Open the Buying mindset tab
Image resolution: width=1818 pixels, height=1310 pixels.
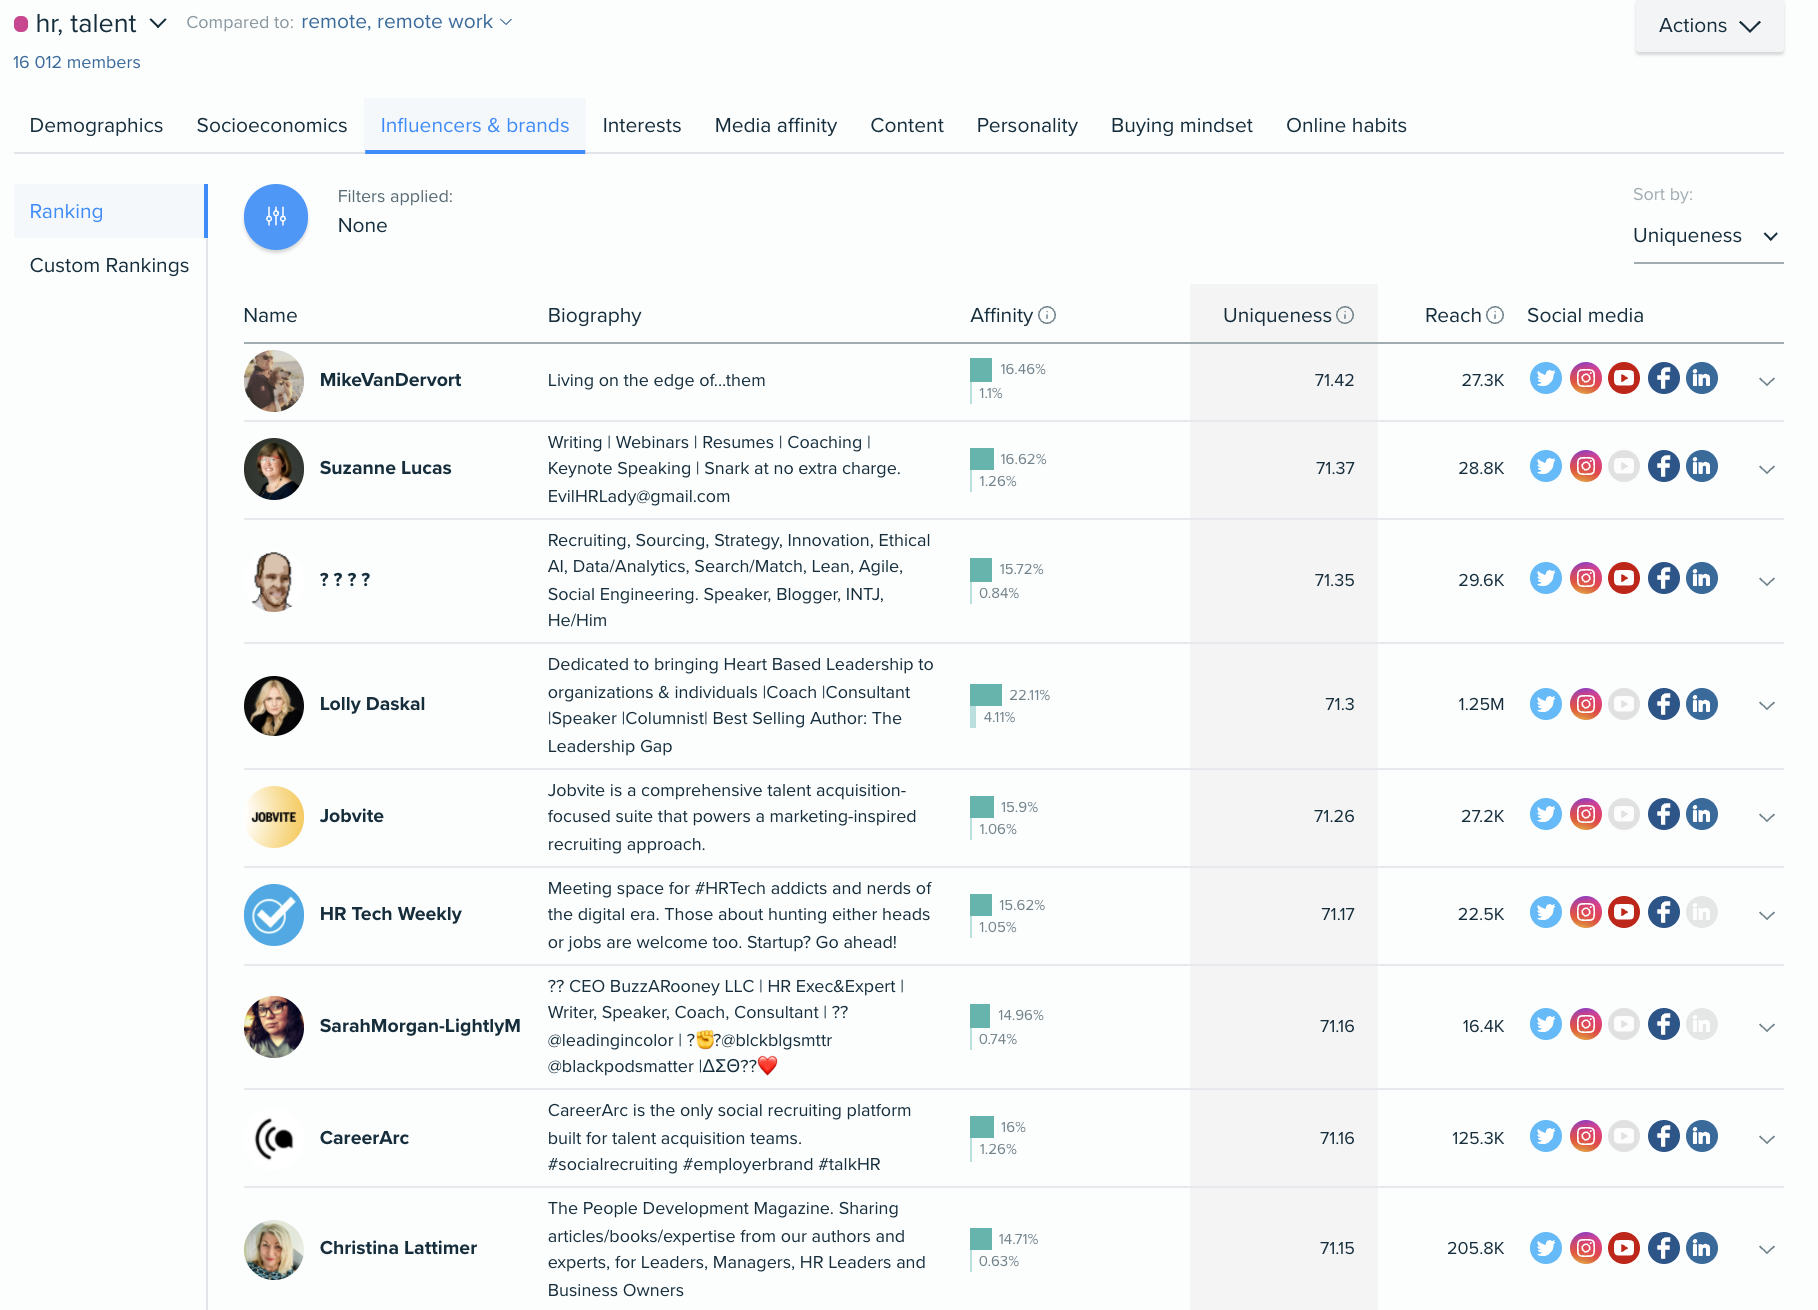(1182, 126)
